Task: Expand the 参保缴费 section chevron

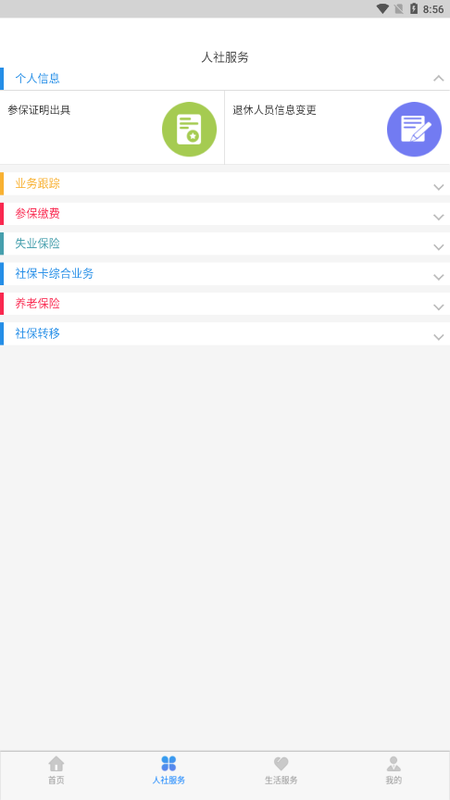Action: pos(438,217)
